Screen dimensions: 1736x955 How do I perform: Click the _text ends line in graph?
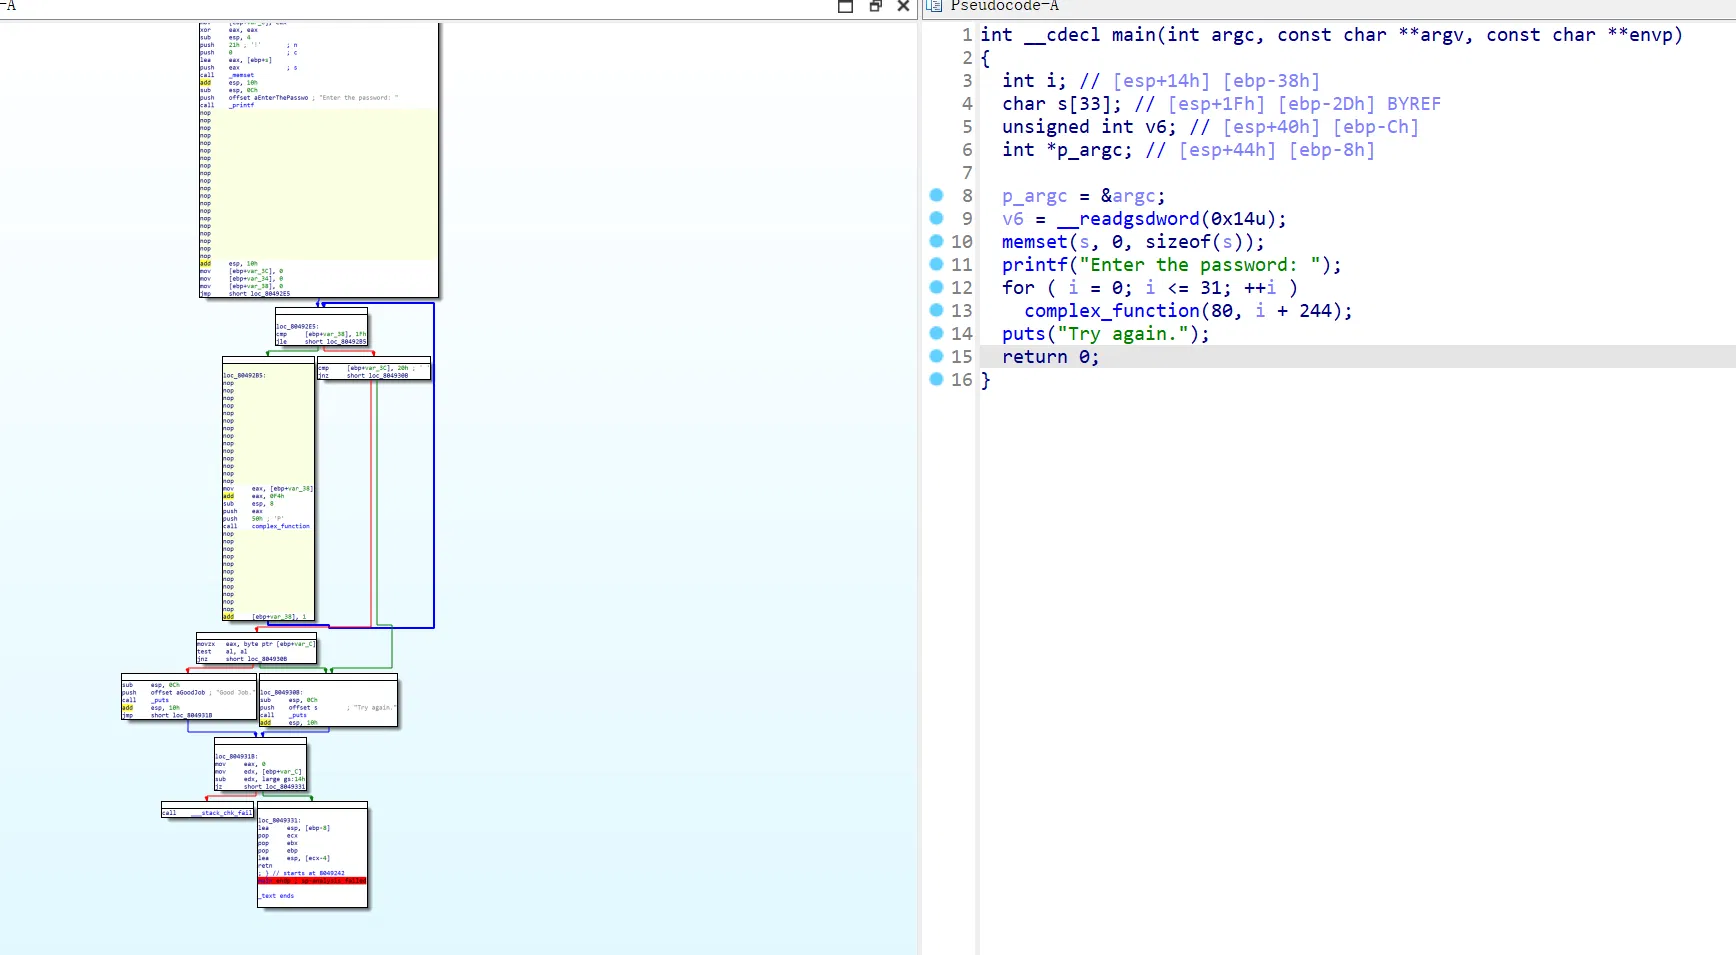(x=276, y=896)
